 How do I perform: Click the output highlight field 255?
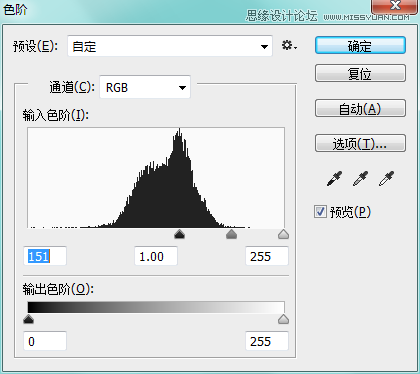point(267,341)
